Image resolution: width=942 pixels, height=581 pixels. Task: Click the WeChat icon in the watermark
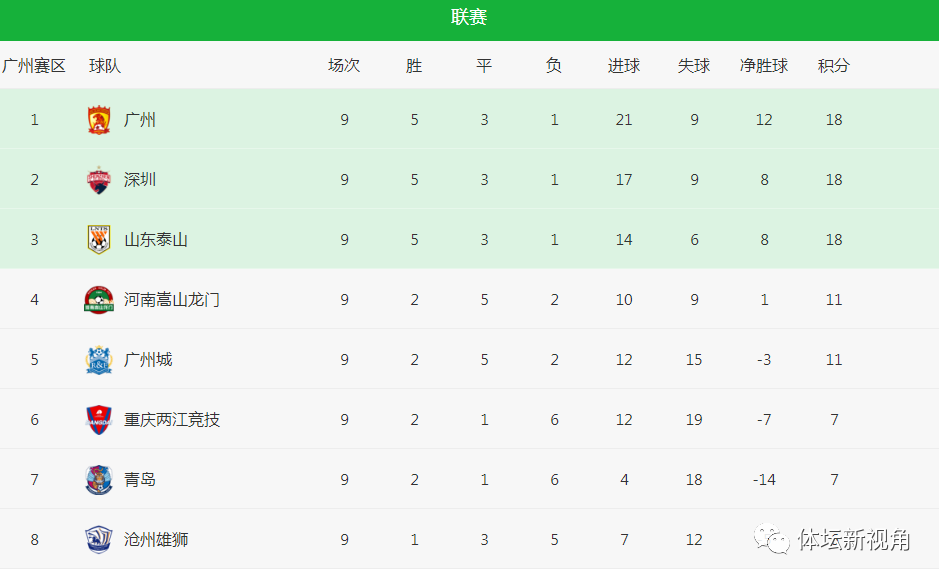point(772,539)
